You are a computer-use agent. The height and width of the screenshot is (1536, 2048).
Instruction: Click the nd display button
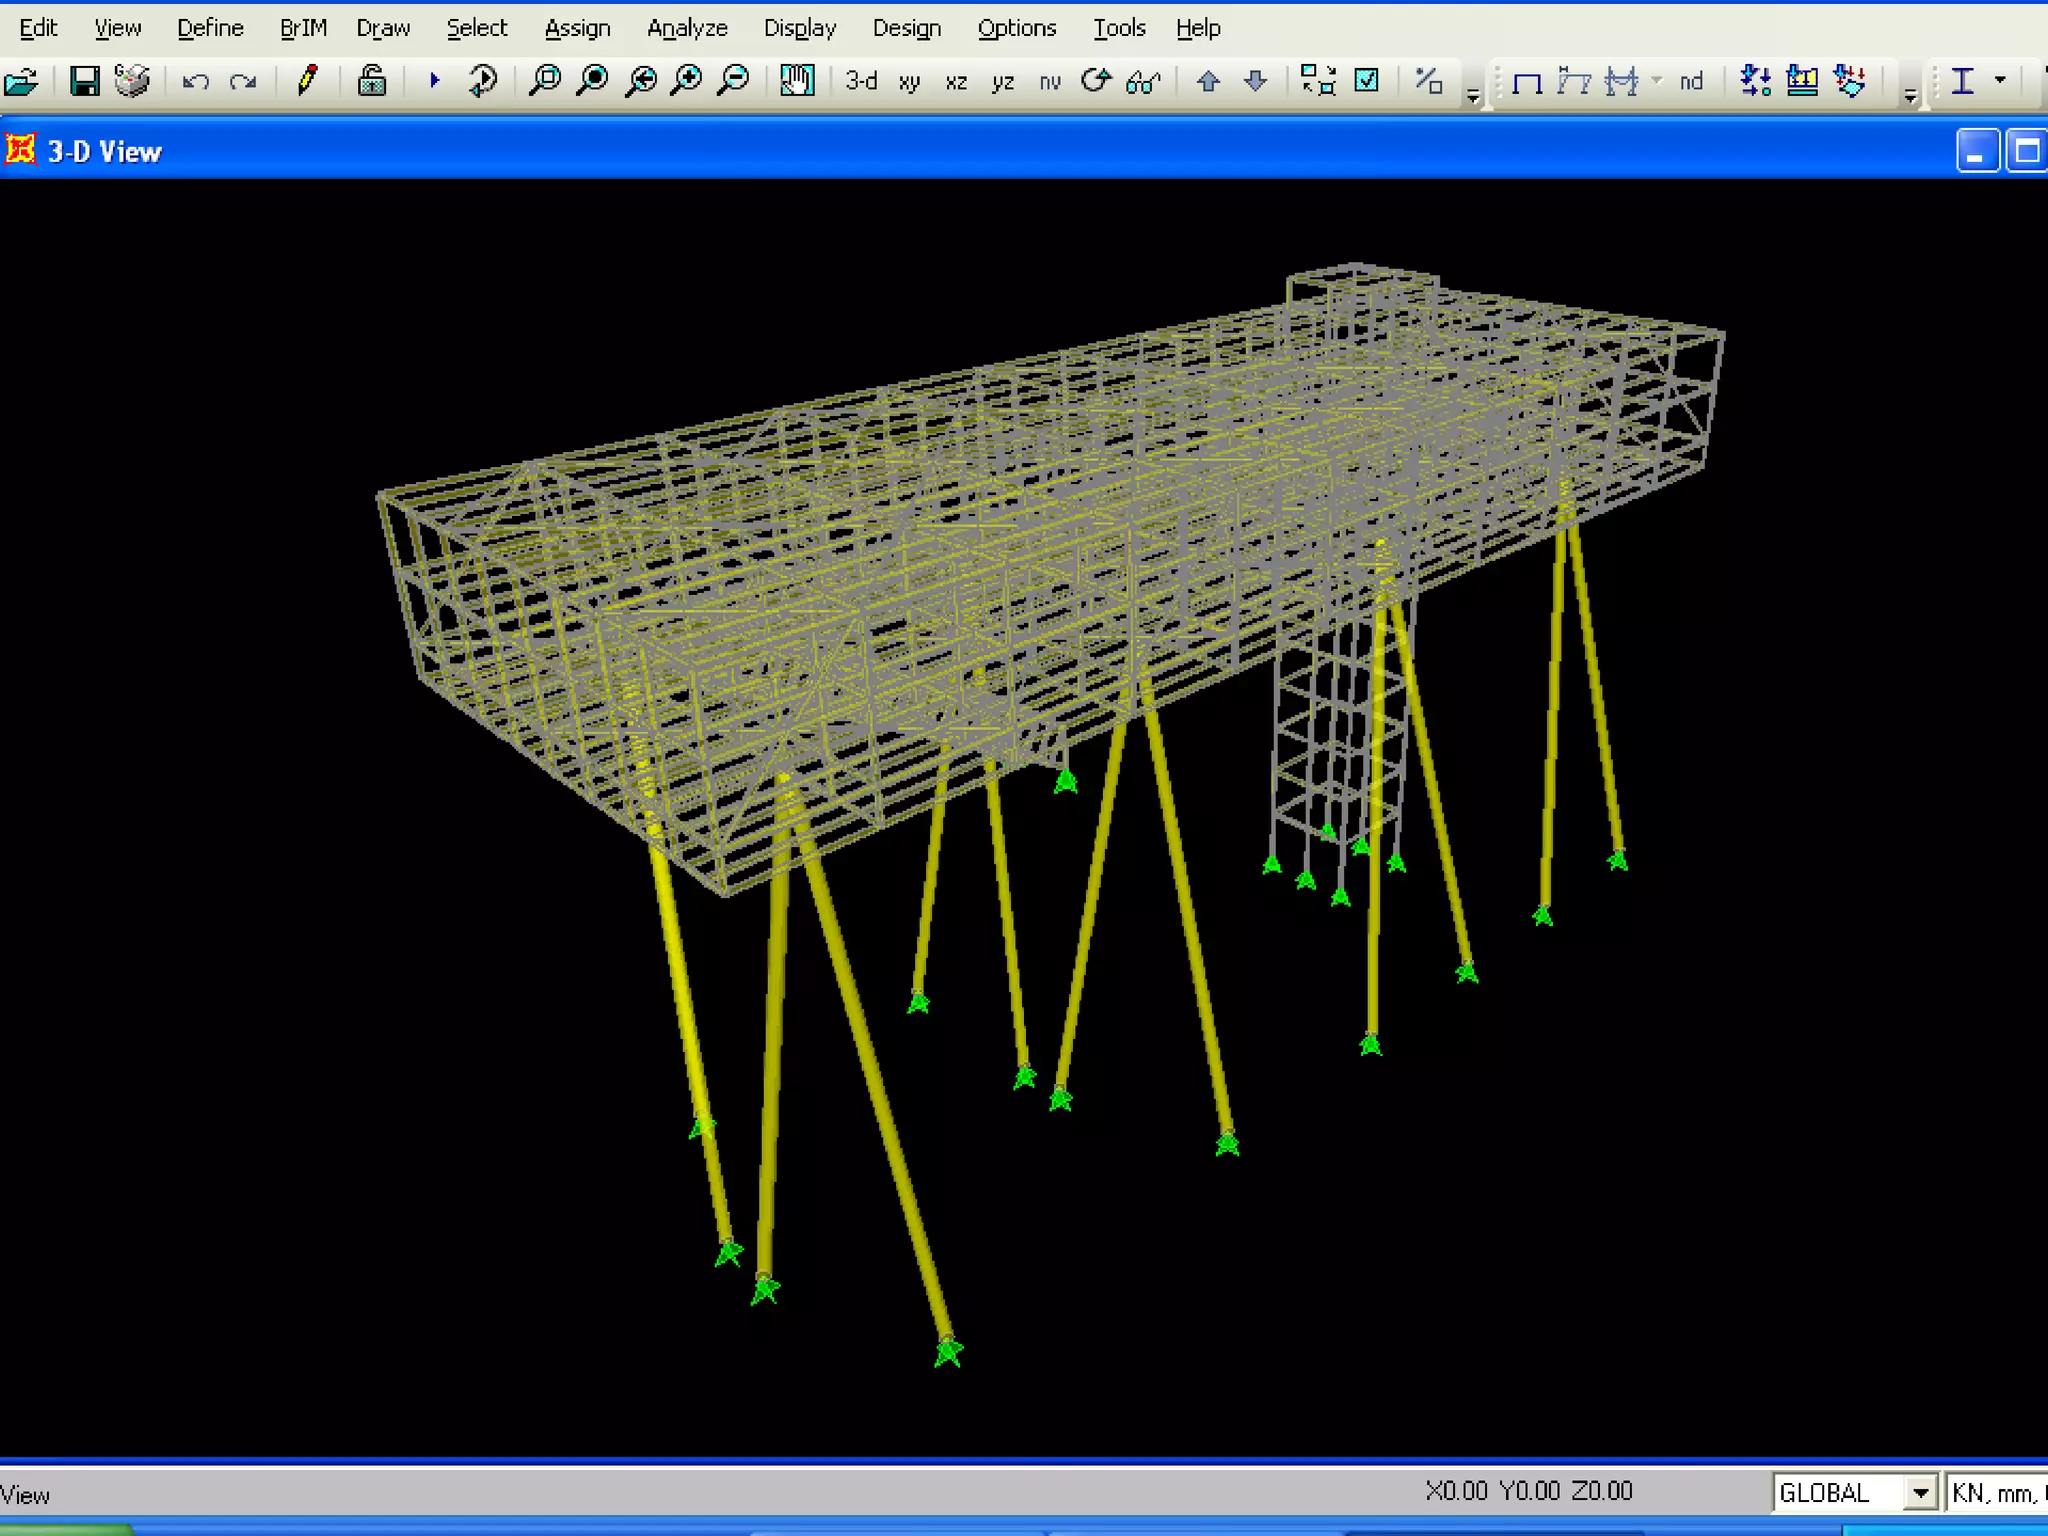click(1691, 82)
